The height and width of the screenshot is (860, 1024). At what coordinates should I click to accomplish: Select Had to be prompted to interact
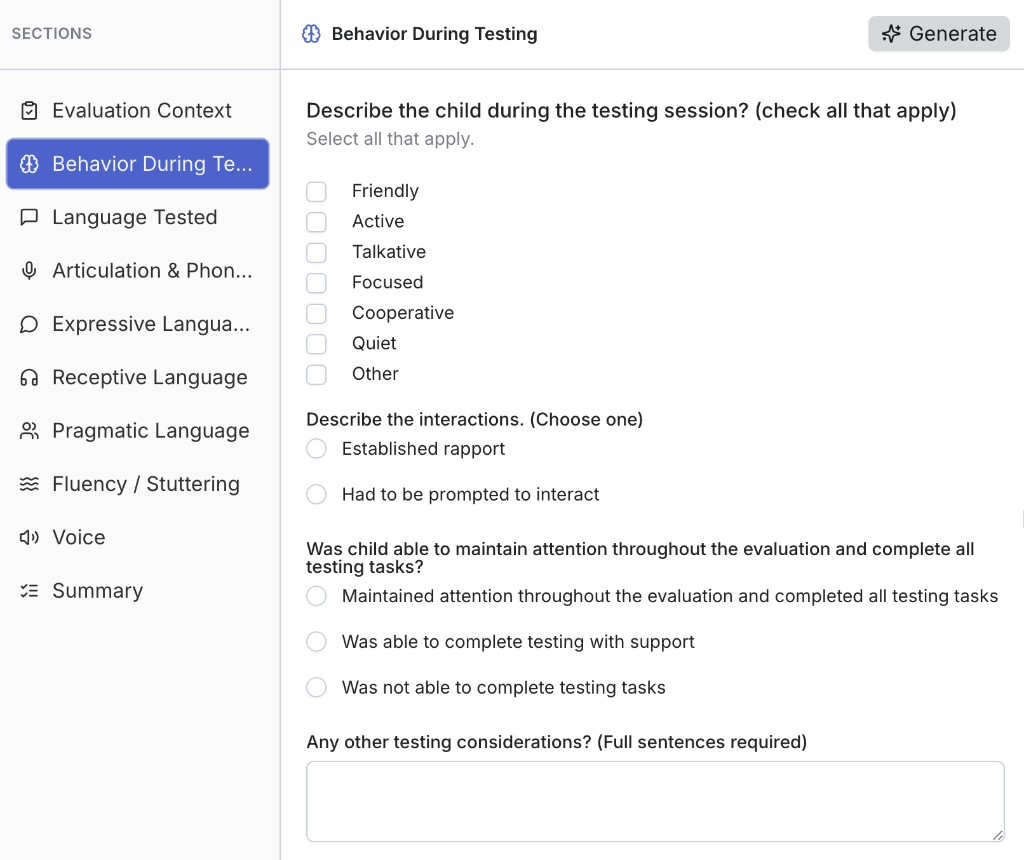pyautogui.click(x=317, y=494)
